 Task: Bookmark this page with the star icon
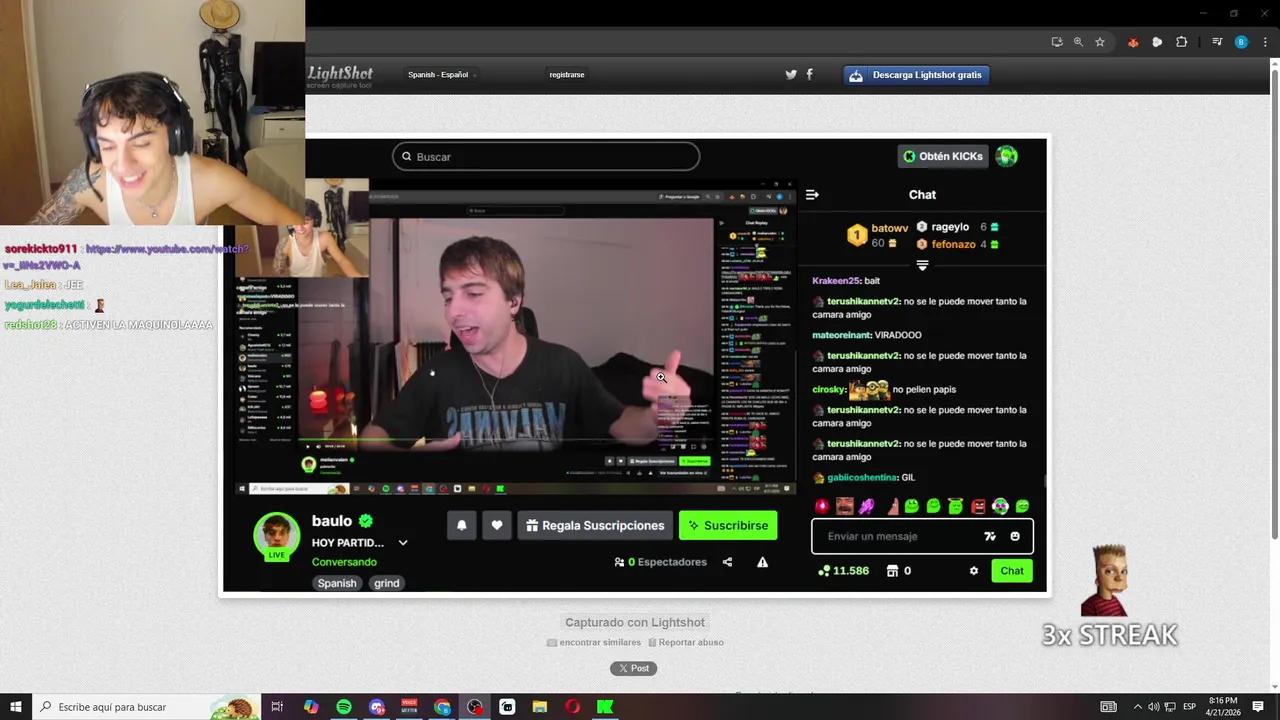1100,42
